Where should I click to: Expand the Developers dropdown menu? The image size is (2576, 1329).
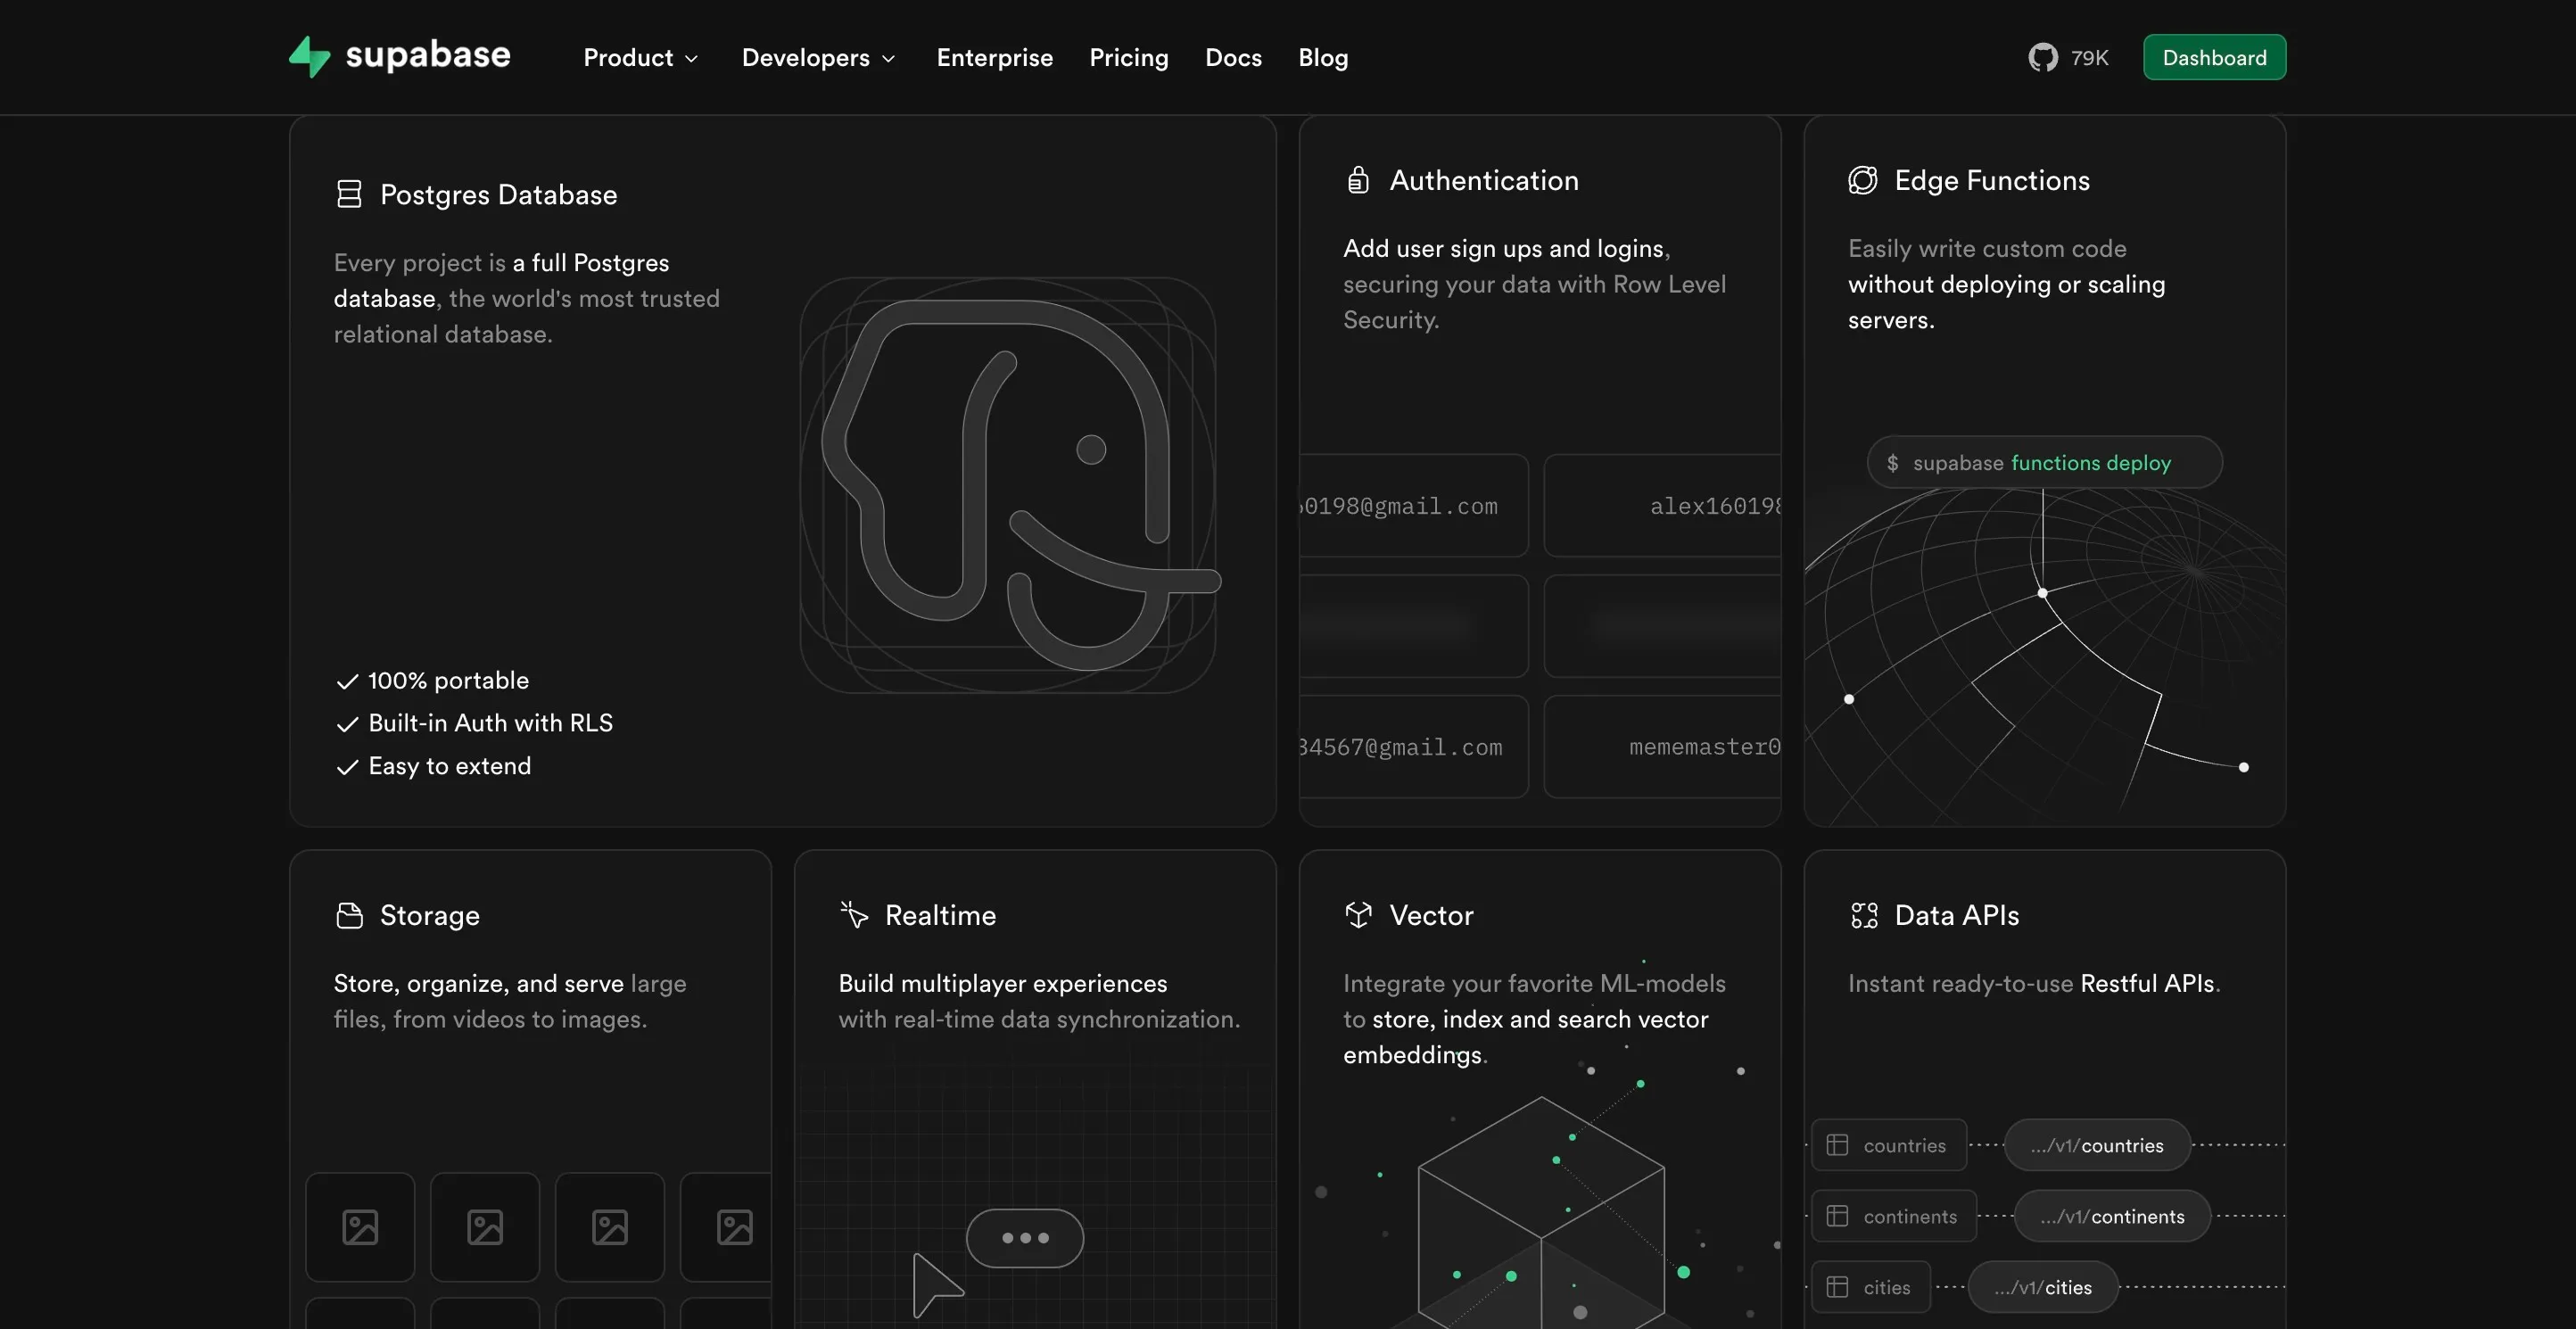pyautogui.click(x=818, y=58)
